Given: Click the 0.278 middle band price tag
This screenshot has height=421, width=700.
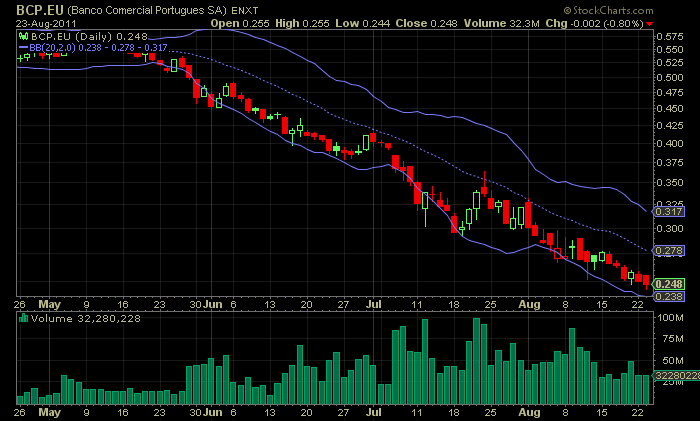Looking at the screenshot, I should (668, 250).
